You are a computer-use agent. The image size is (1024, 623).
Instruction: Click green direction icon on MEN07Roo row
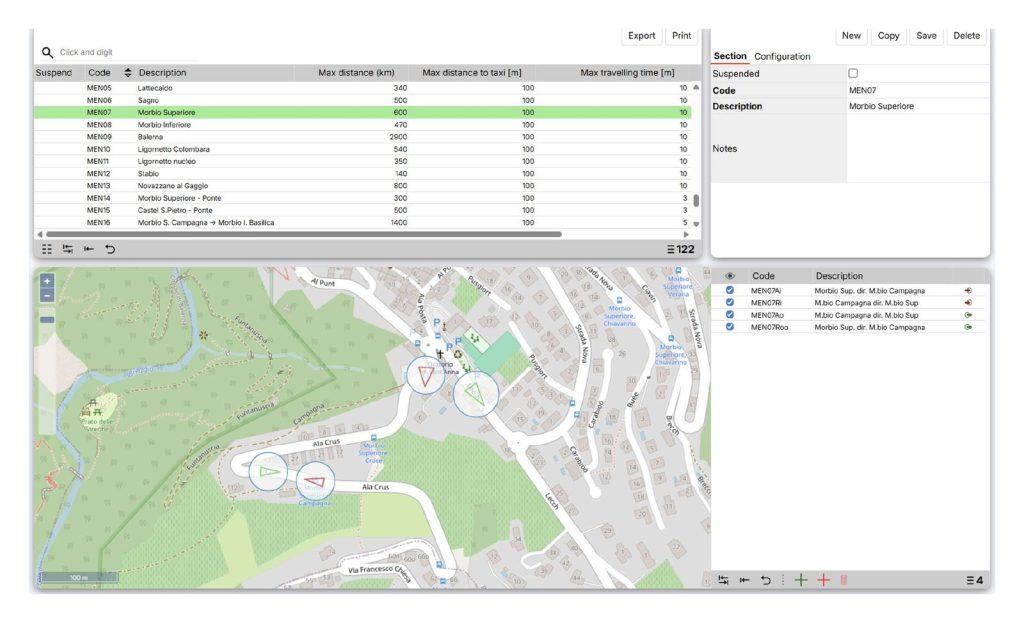(968, 327)
